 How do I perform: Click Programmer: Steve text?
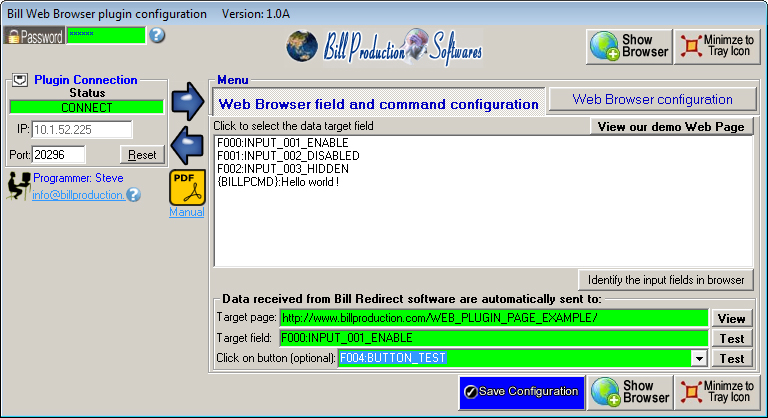point(78,178)
